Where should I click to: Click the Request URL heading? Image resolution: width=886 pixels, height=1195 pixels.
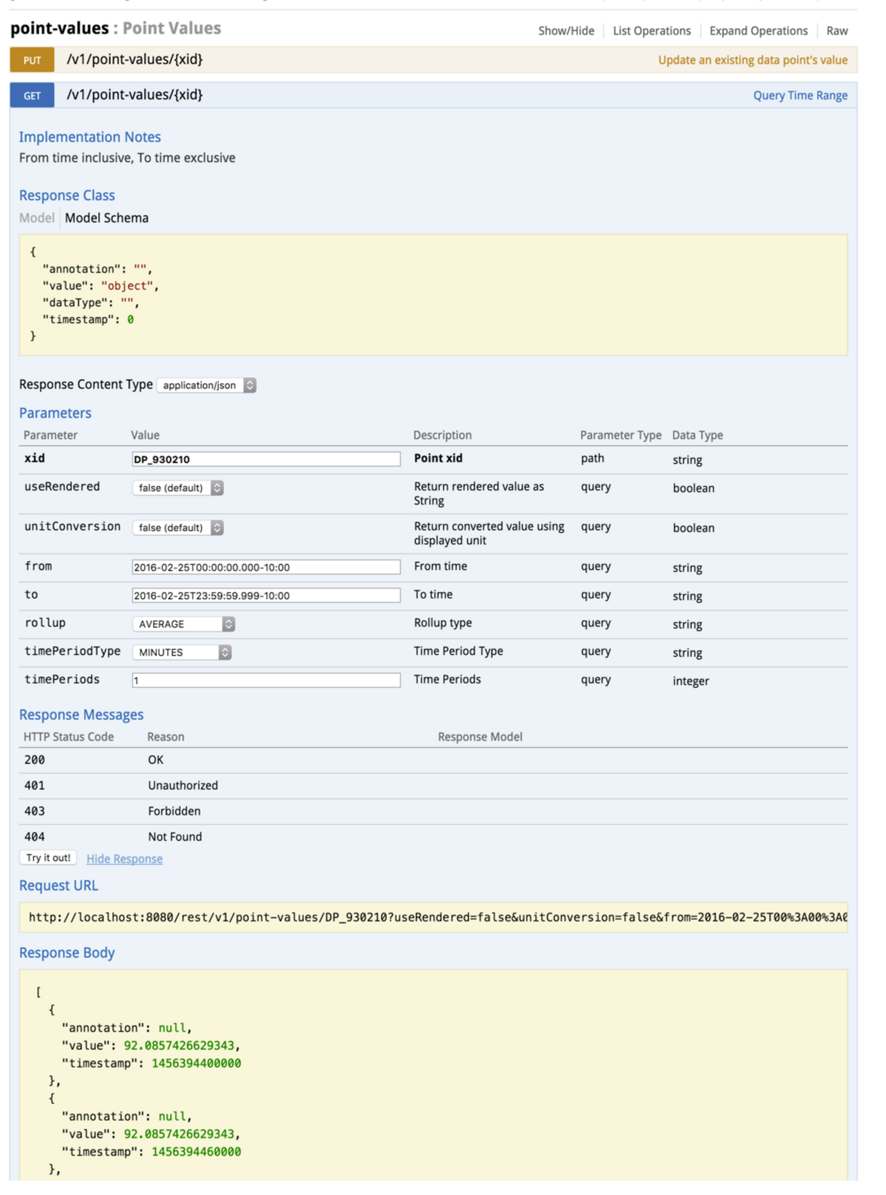point(59,886)
